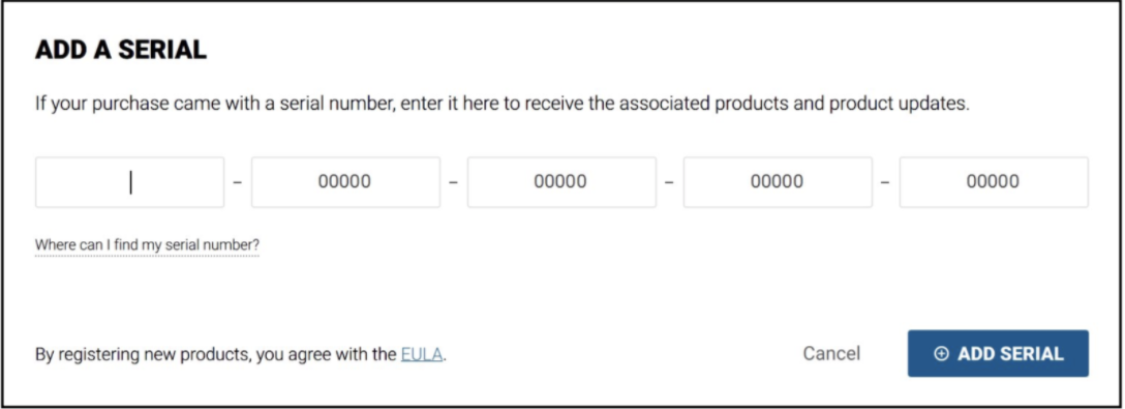This screenshot has width=1125, height=409.
Task: Open "Where can I find my serial number?"
Action: (147, 245)
